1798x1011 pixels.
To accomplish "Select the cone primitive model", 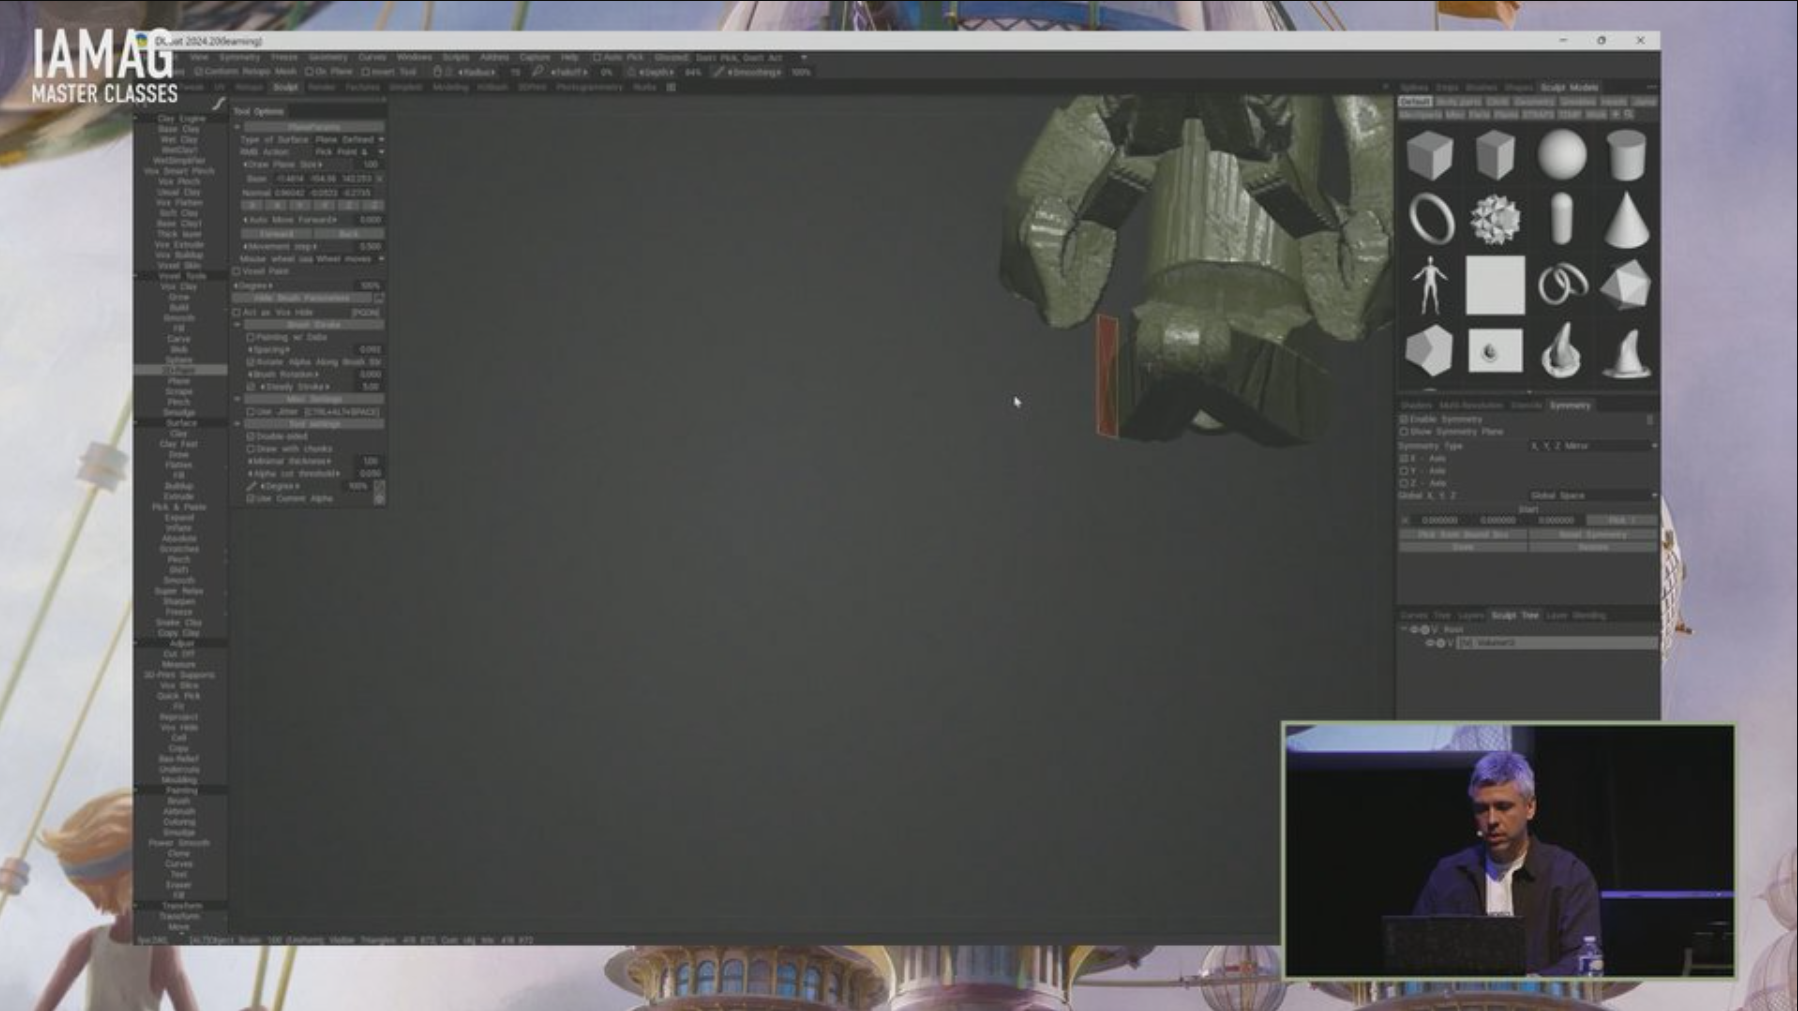I will 1626,219.
